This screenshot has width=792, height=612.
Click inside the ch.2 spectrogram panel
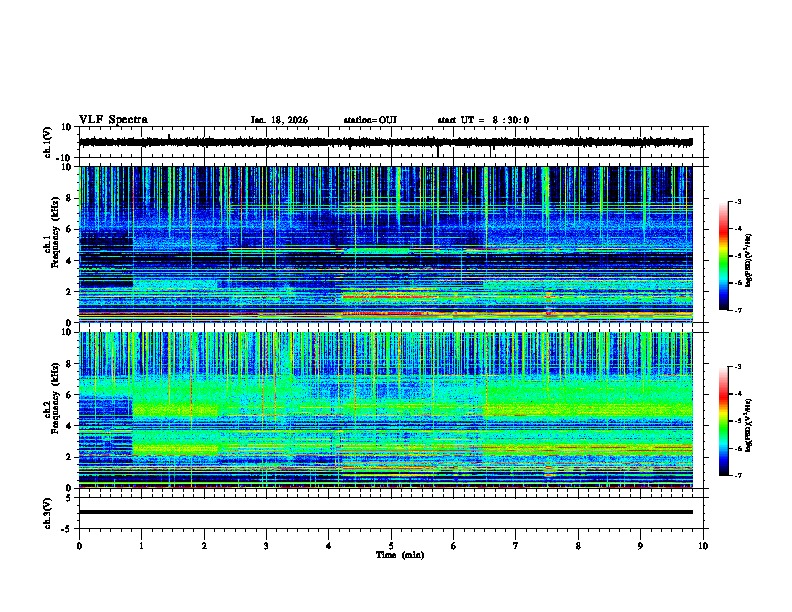pos(386,410)
